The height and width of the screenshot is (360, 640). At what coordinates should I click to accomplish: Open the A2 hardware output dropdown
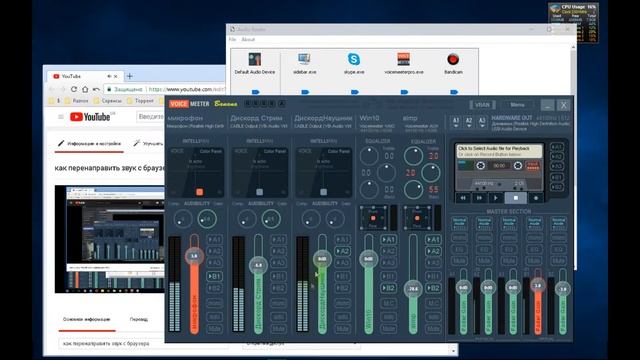(469, 122)
